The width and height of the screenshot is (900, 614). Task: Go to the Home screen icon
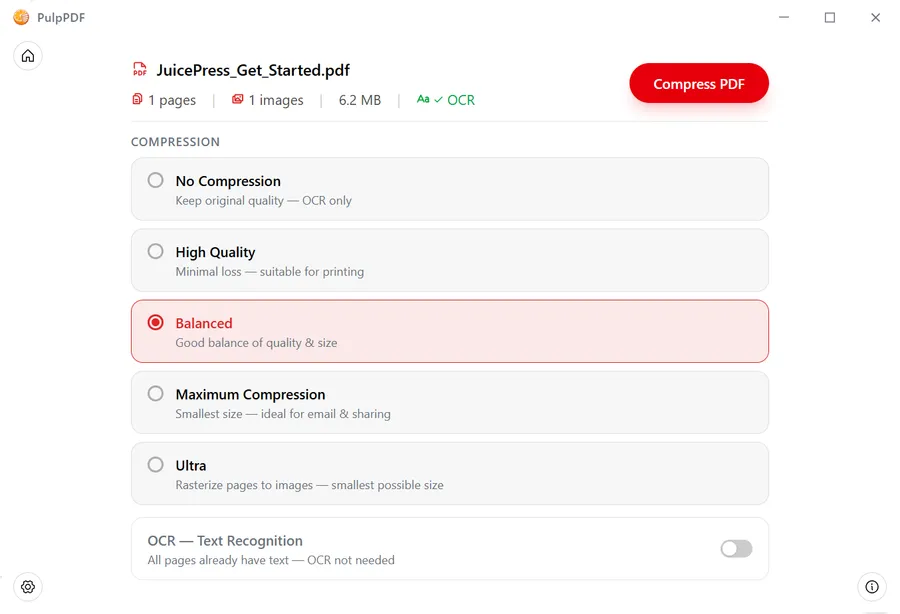[28, 56]
